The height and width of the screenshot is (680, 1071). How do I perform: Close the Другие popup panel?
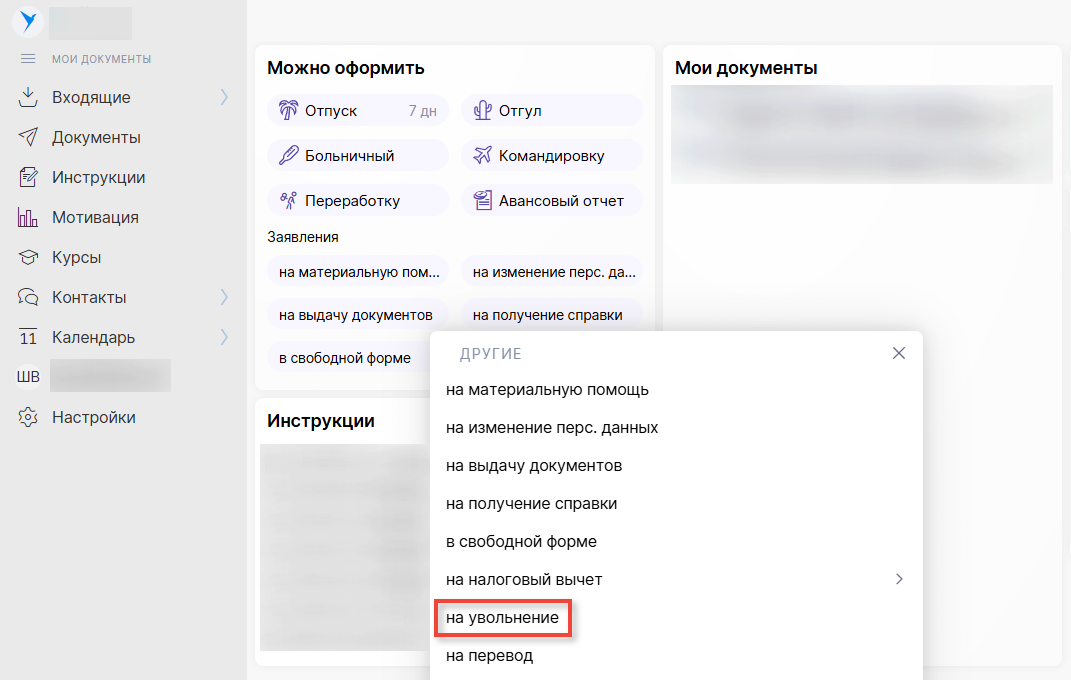click(898, 353)
